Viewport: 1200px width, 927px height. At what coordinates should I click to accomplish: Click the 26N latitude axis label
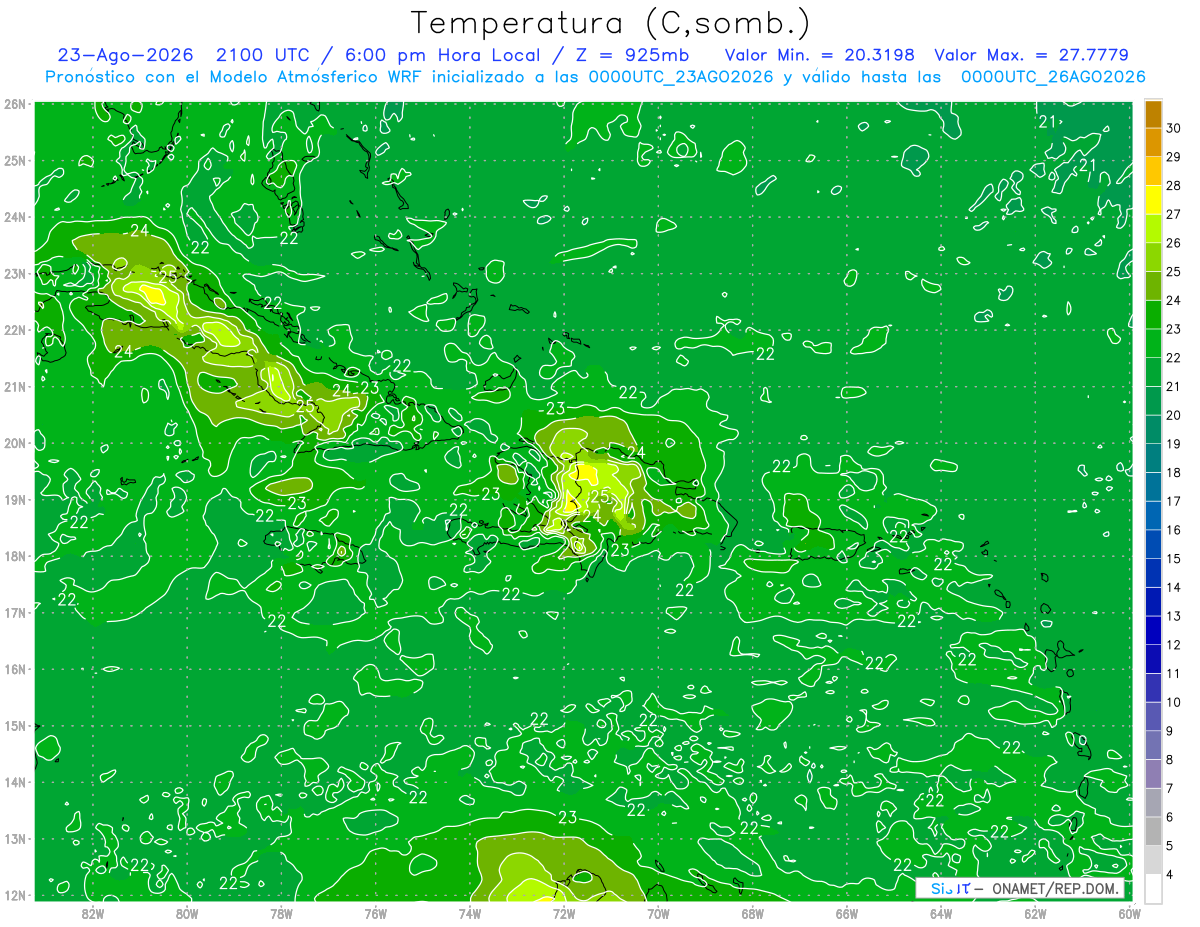[x=14, y=104]
